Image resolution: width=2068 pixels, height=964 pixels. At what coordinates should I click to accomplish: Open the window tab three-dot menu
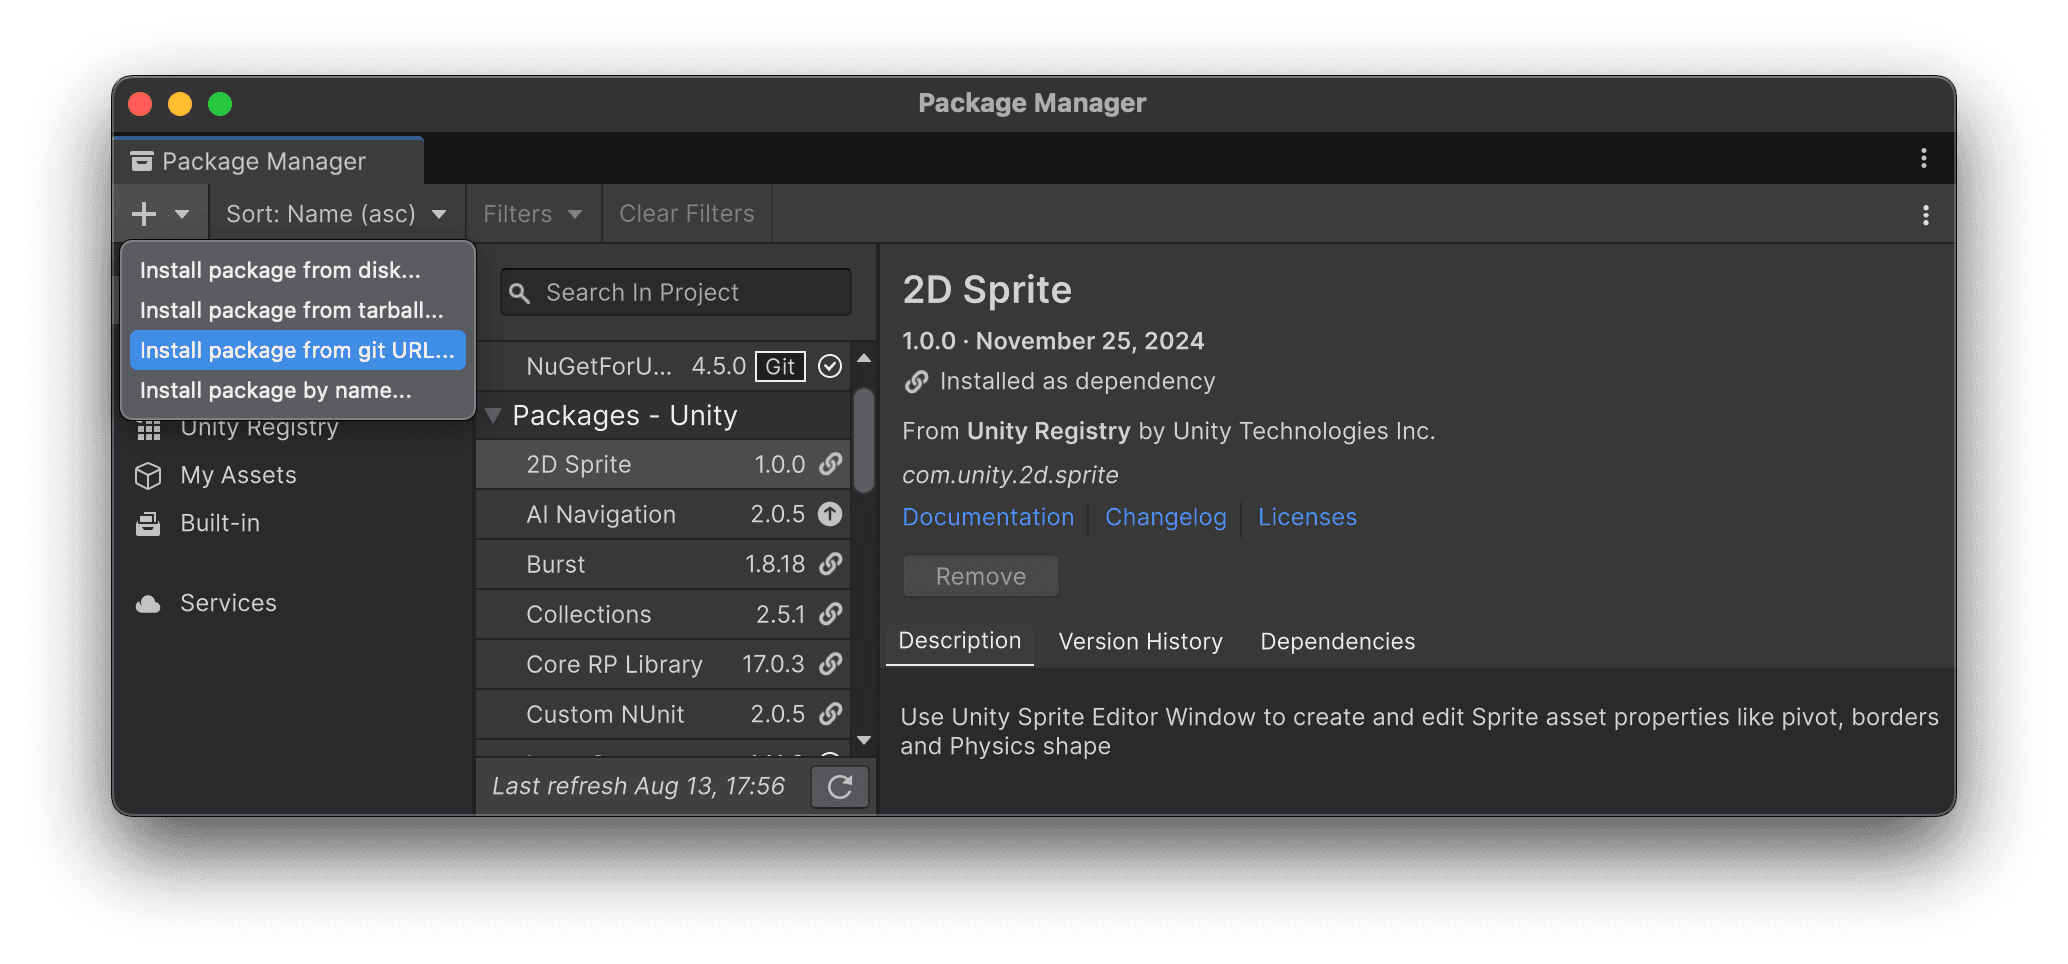tap(1923, 159)
